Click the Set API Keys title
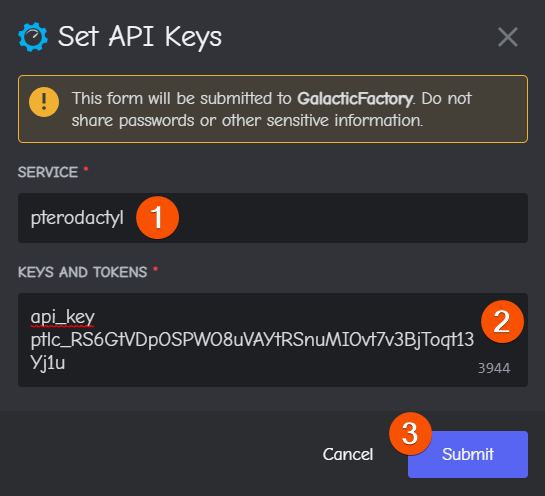This screenshot has width=545, height=496. 140,37
